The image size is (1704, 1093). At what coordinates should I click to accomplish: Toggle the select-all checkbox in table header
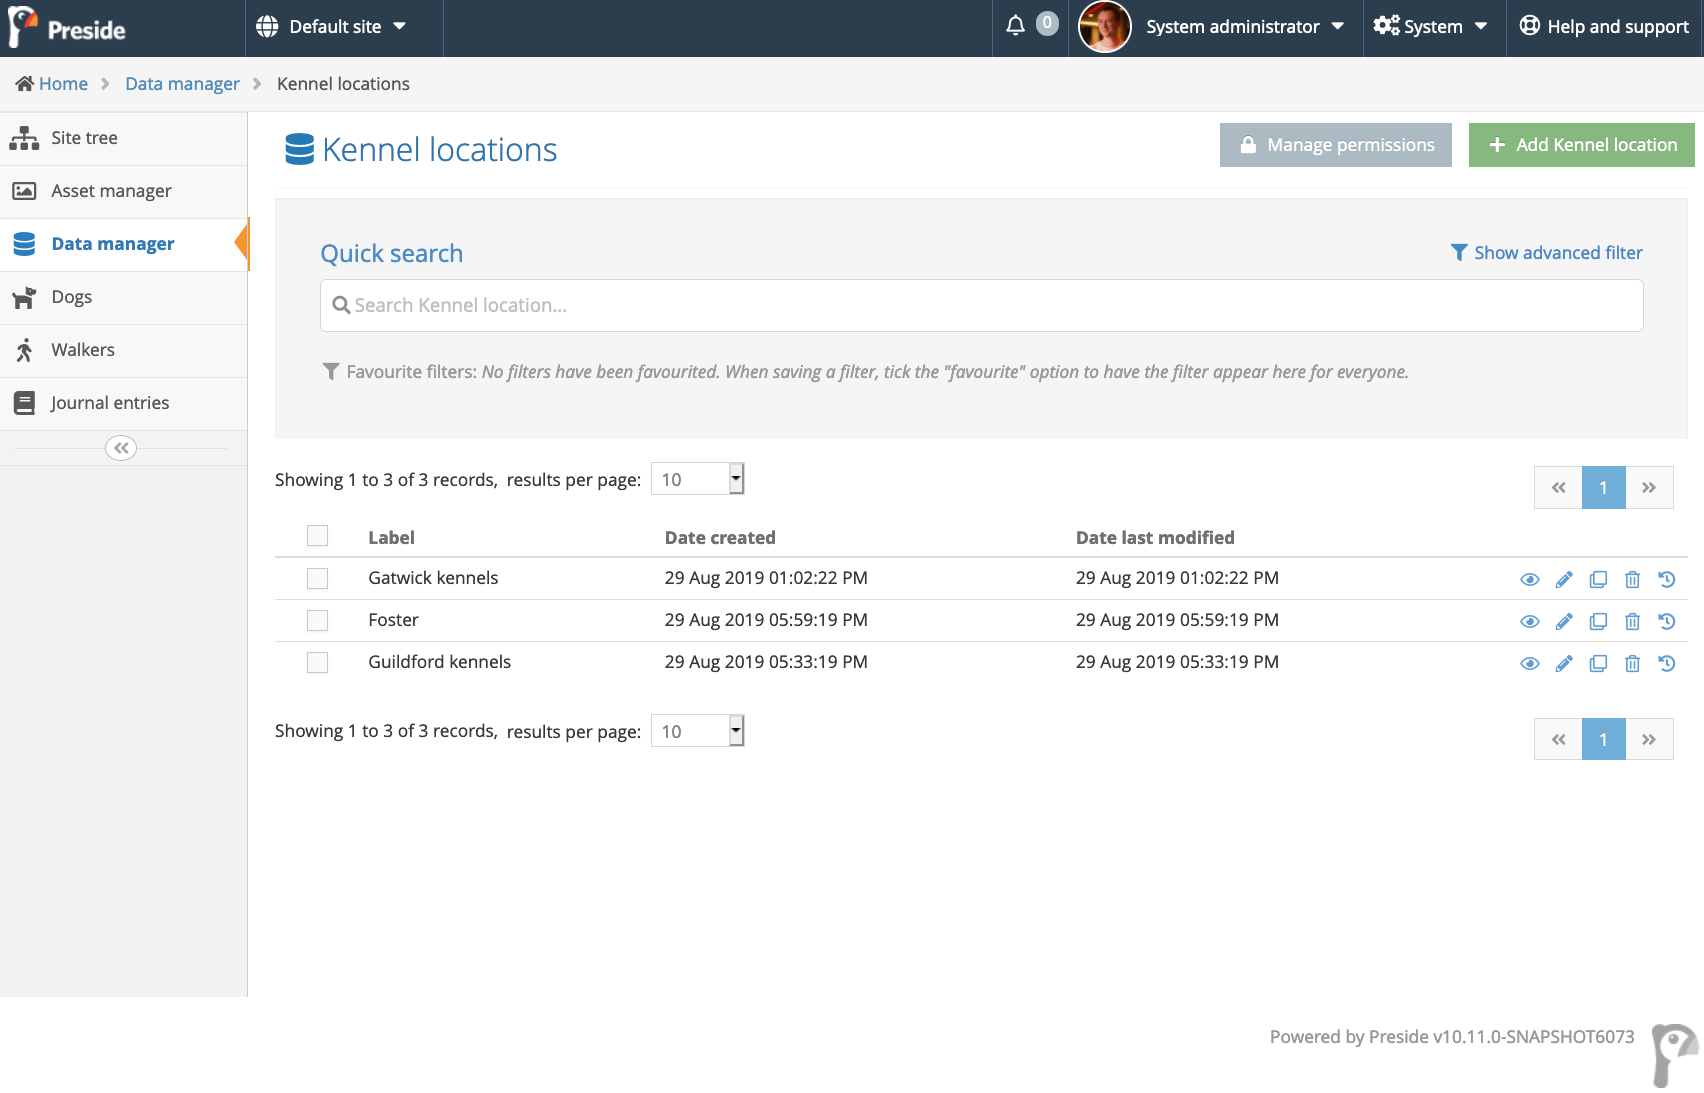pyautogui.click(x=317, y=536)
